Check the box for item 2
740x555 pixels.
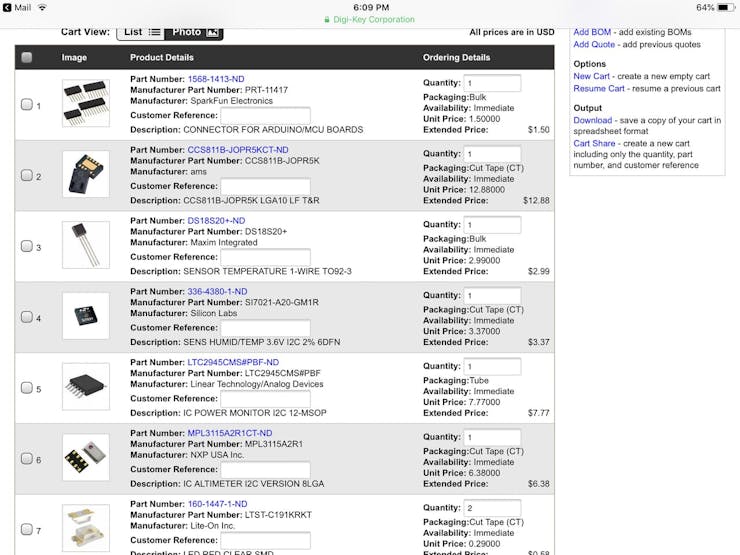pyautogui.click(x=27, y=175)
